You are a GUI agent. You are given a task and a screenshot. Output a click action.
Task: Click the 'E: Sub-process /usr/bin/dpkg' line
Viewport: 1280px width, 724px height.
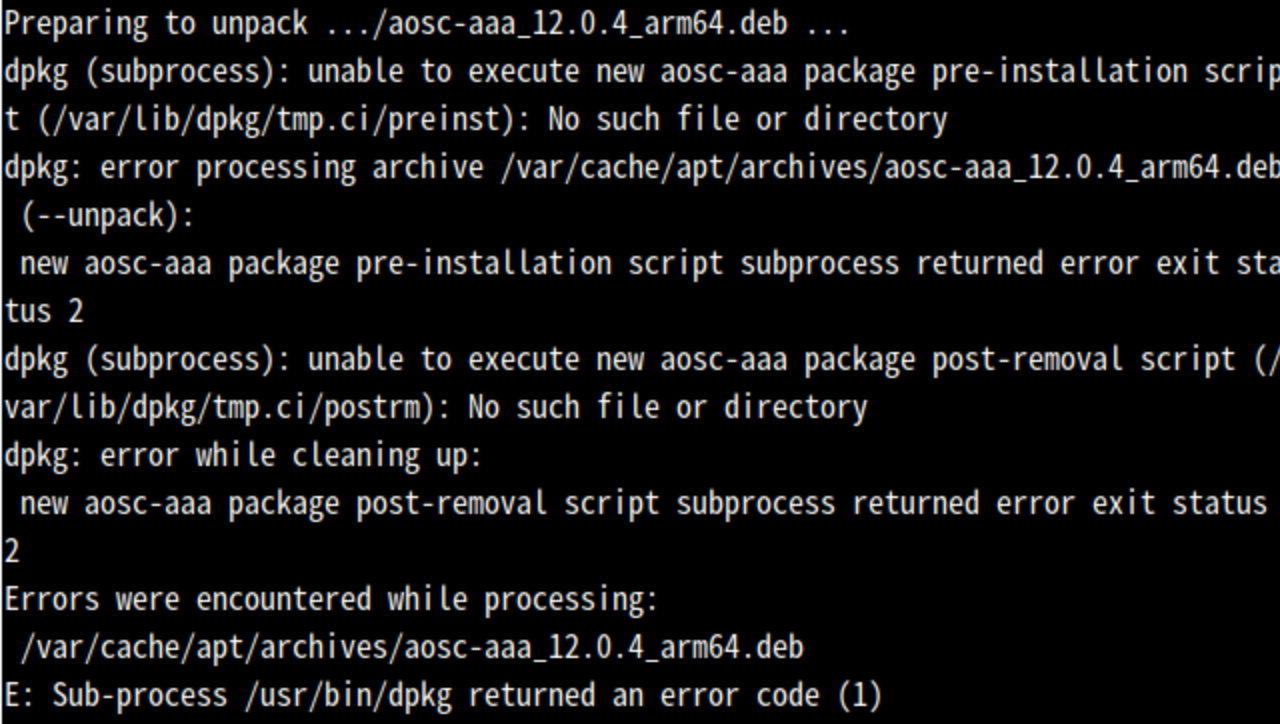click(x=443, y=696)
